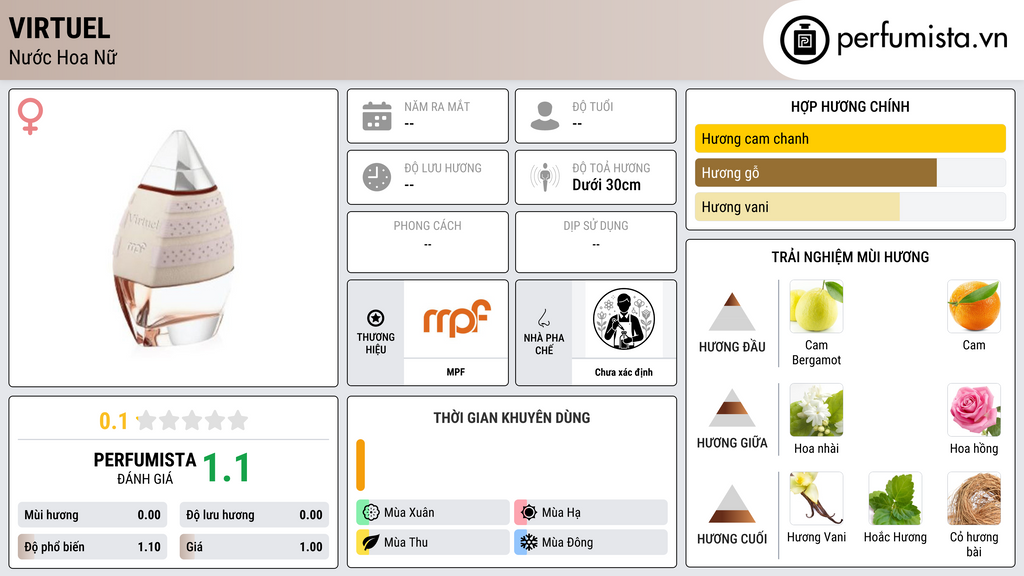Click the perfumista.vn perfume bottle logo icon

804,40
